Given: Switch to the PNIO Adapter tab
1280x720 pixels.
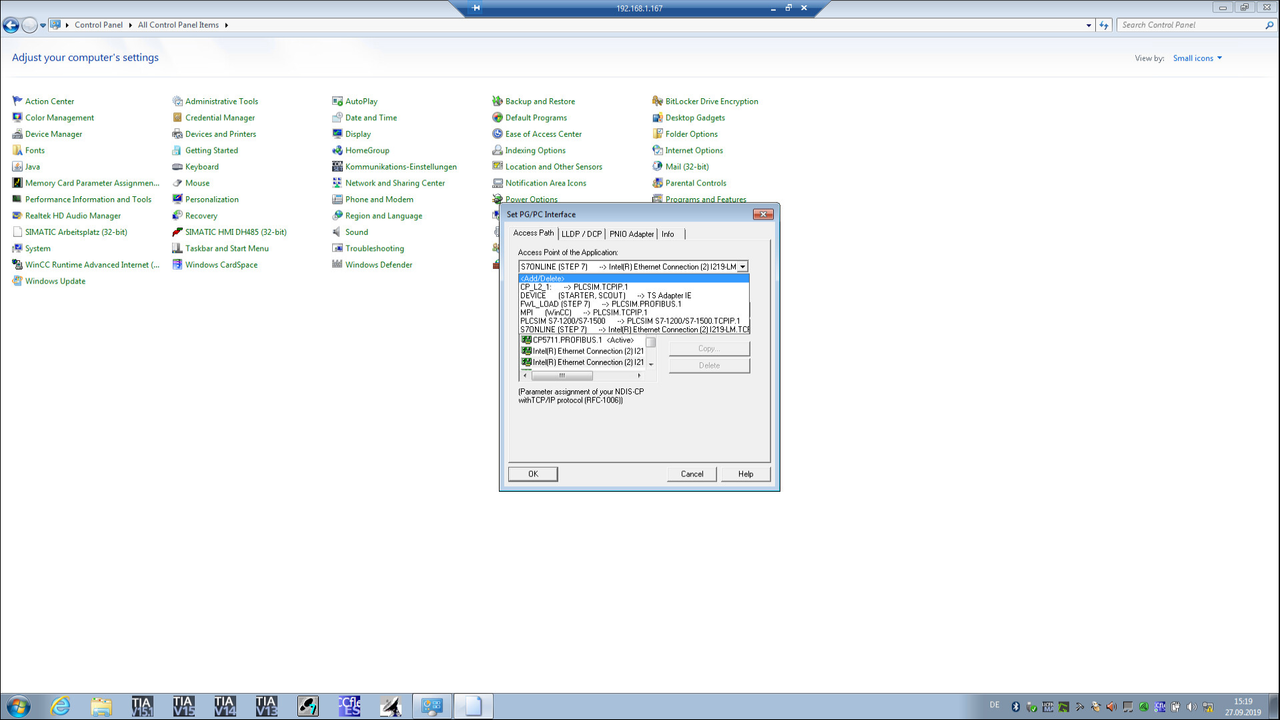Looking at the screenshot, I should pyautogui.click(x=631, y=234).
